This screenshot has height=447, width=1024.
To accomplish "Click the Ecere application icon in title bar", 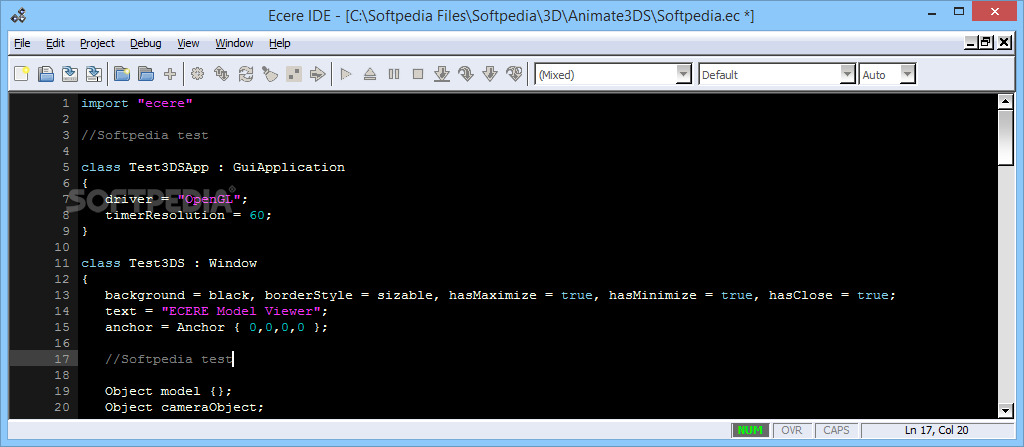I will [x=20, y=14].
